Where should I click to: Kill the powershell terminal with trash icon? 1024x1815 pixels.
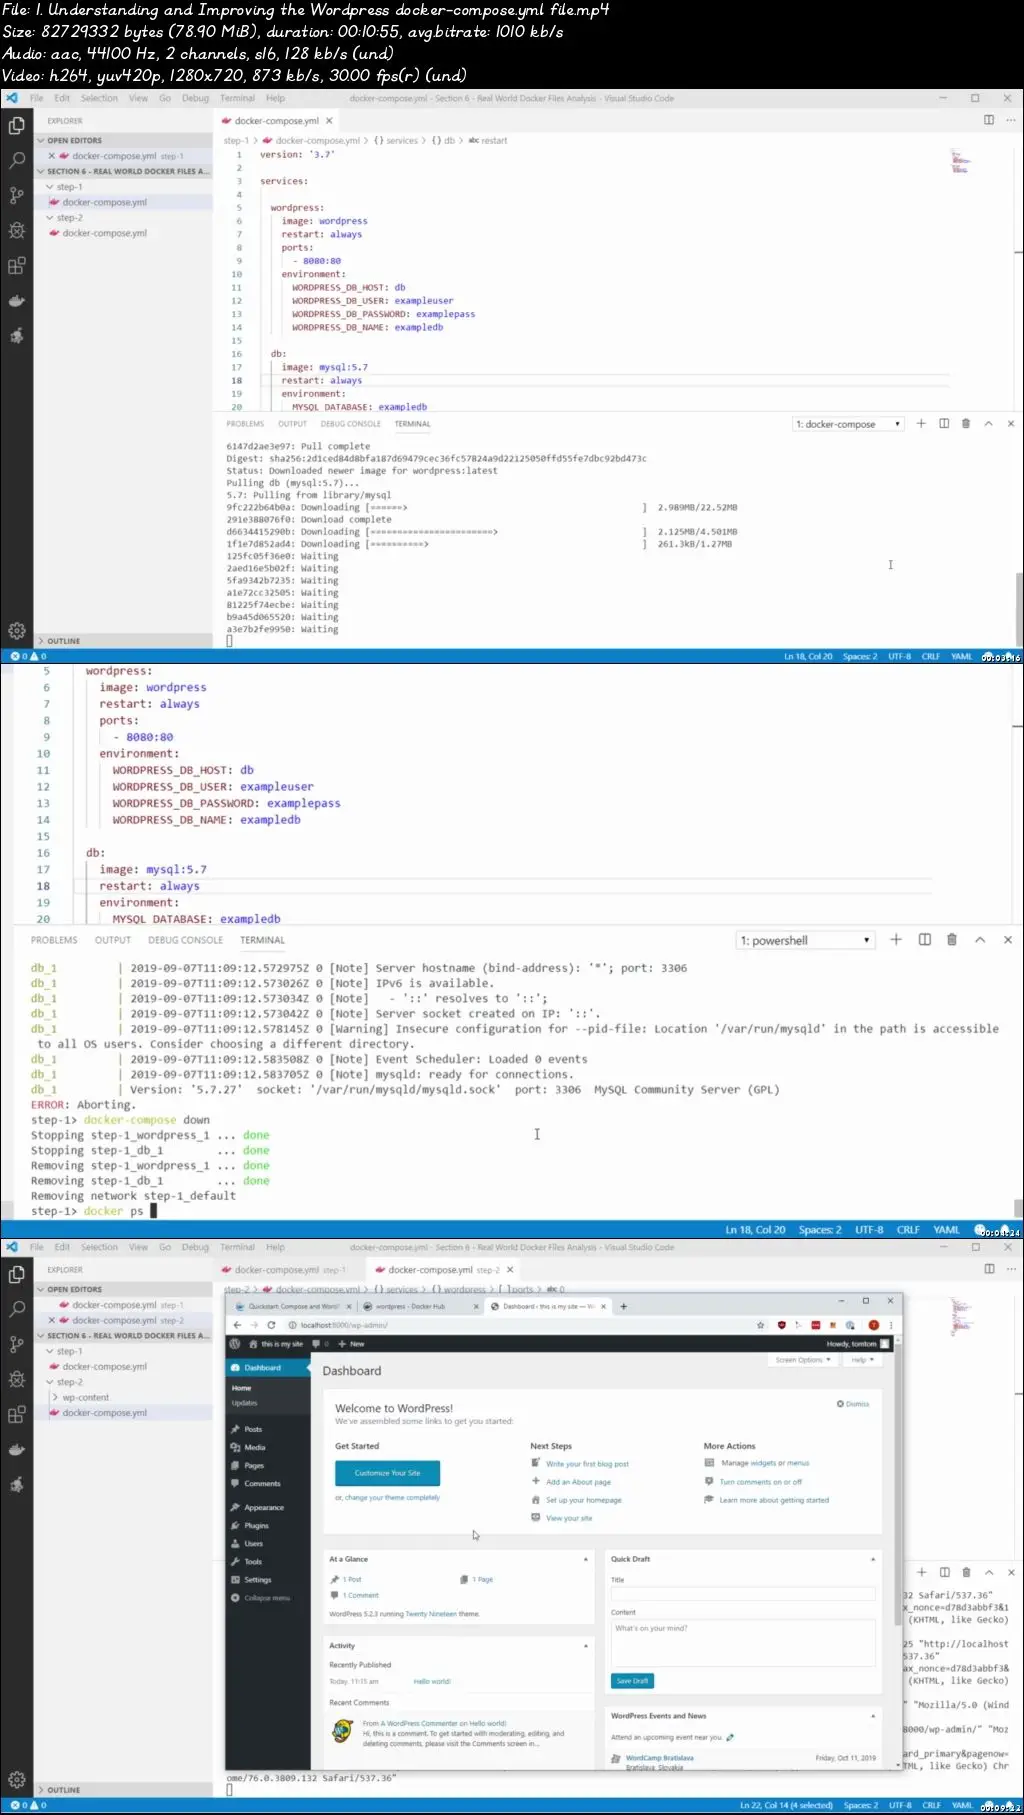click(952, 940)
